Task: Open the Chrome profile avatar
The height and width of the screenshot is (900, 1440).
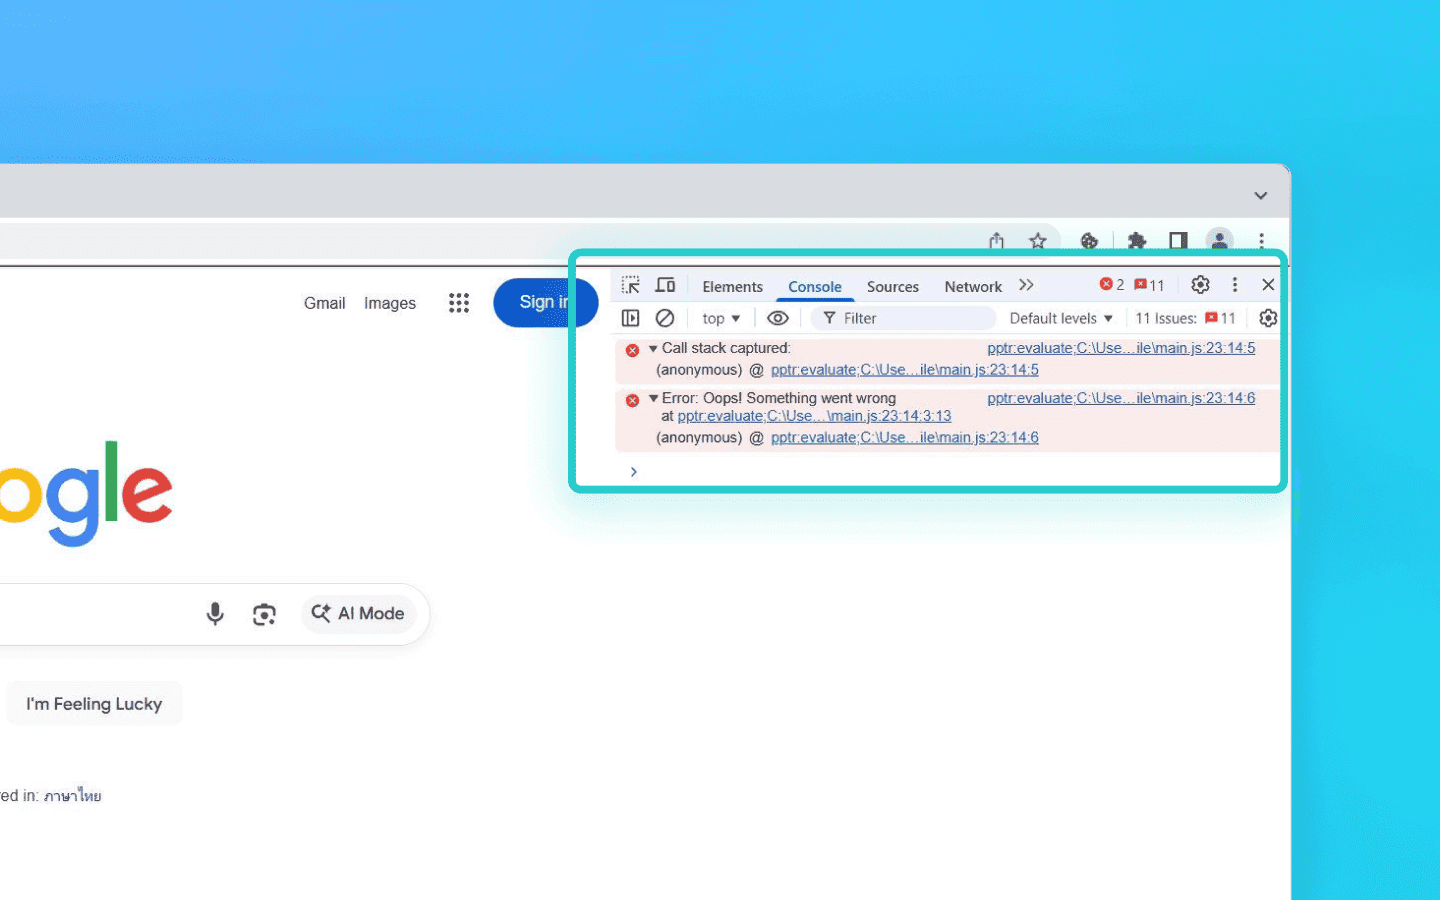Action: point(1219,241)
